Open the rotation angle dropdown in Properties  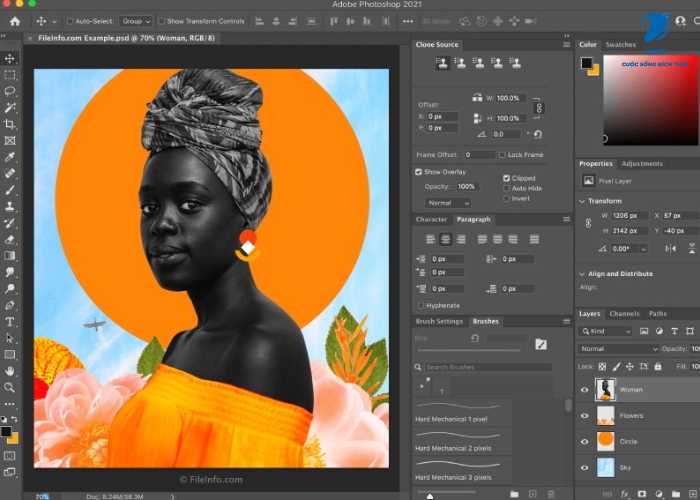(x=643, y=249)
